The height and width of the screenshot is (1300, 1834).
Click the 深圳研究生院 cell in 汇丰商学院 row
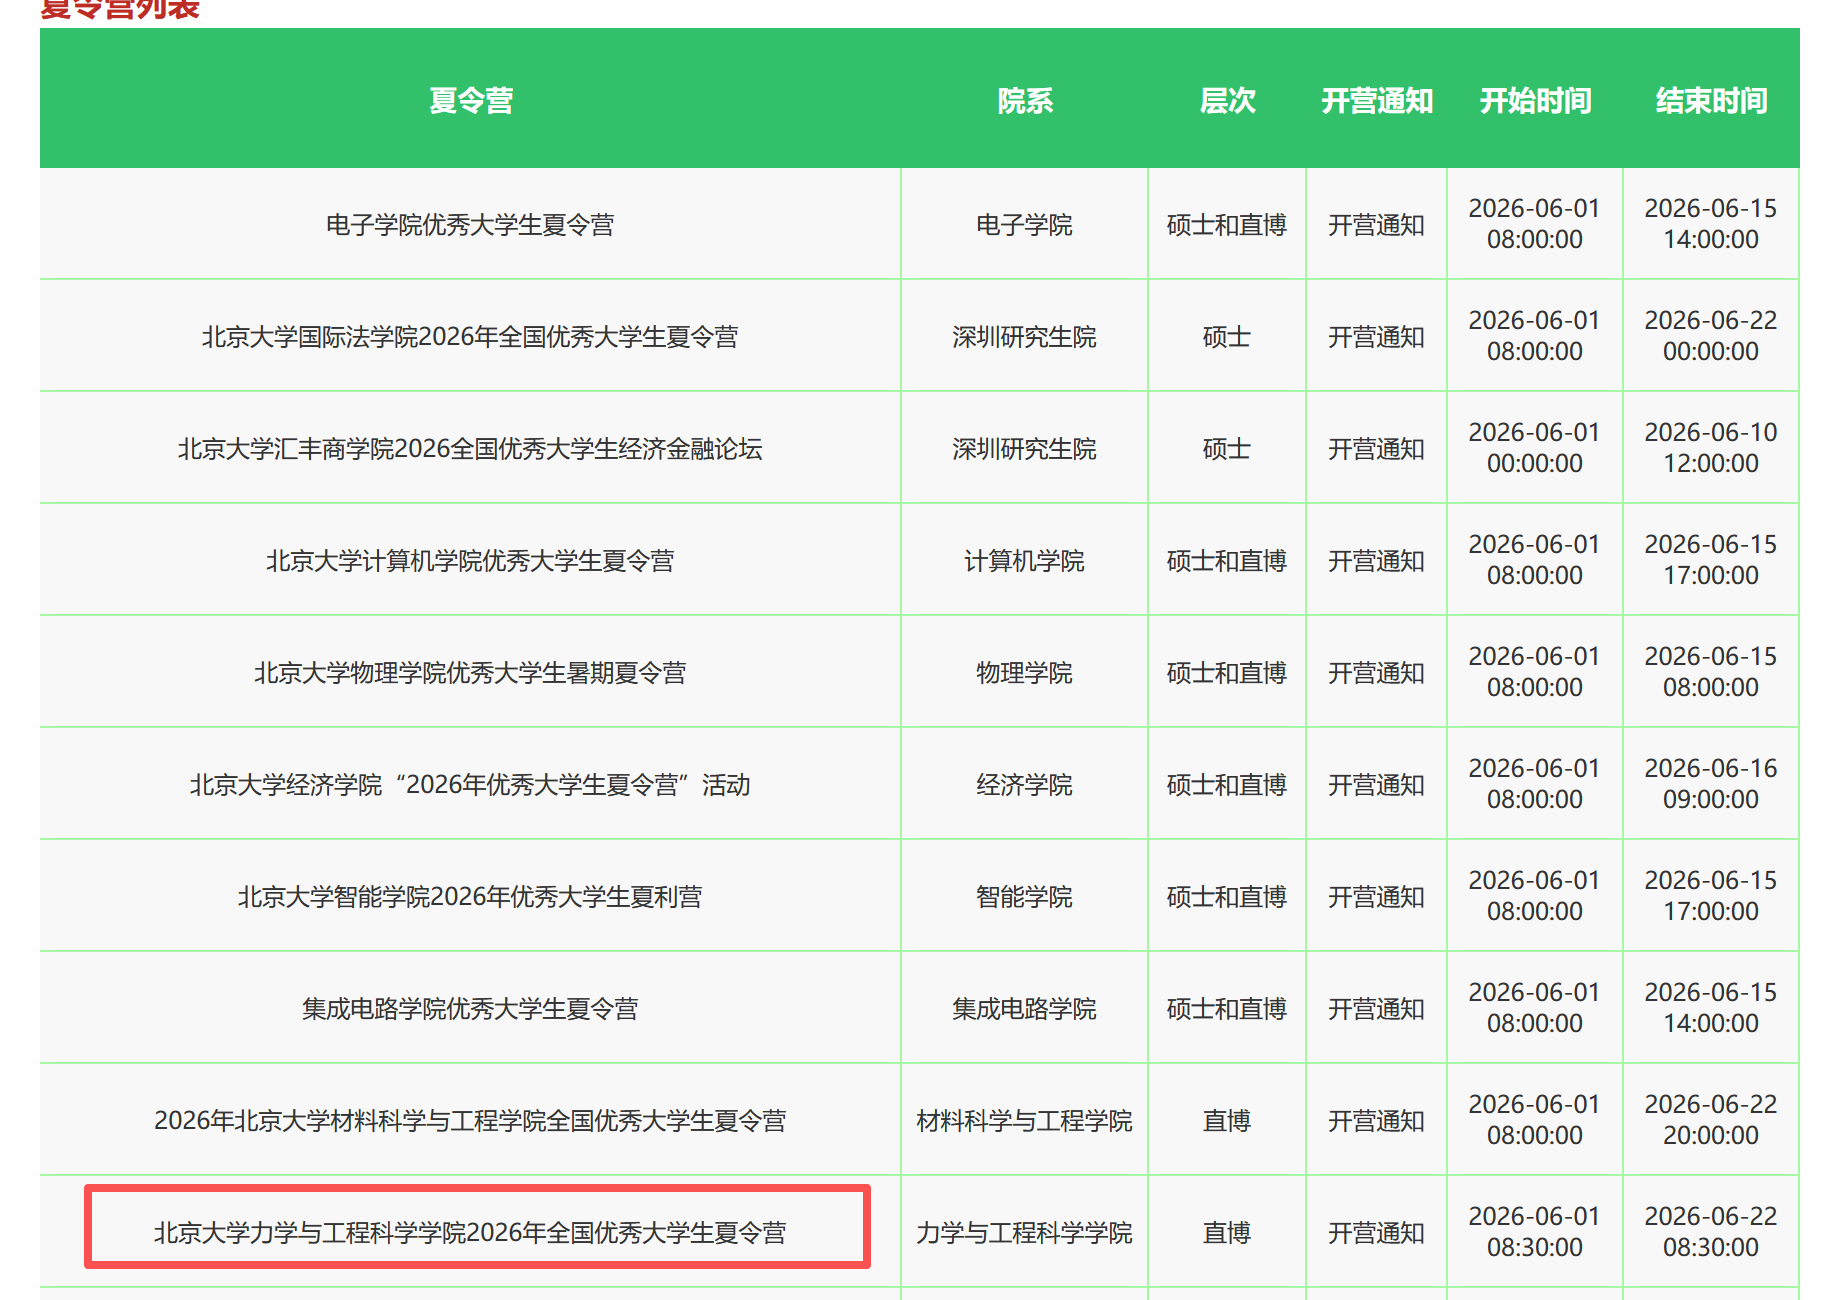[1025, 449]
